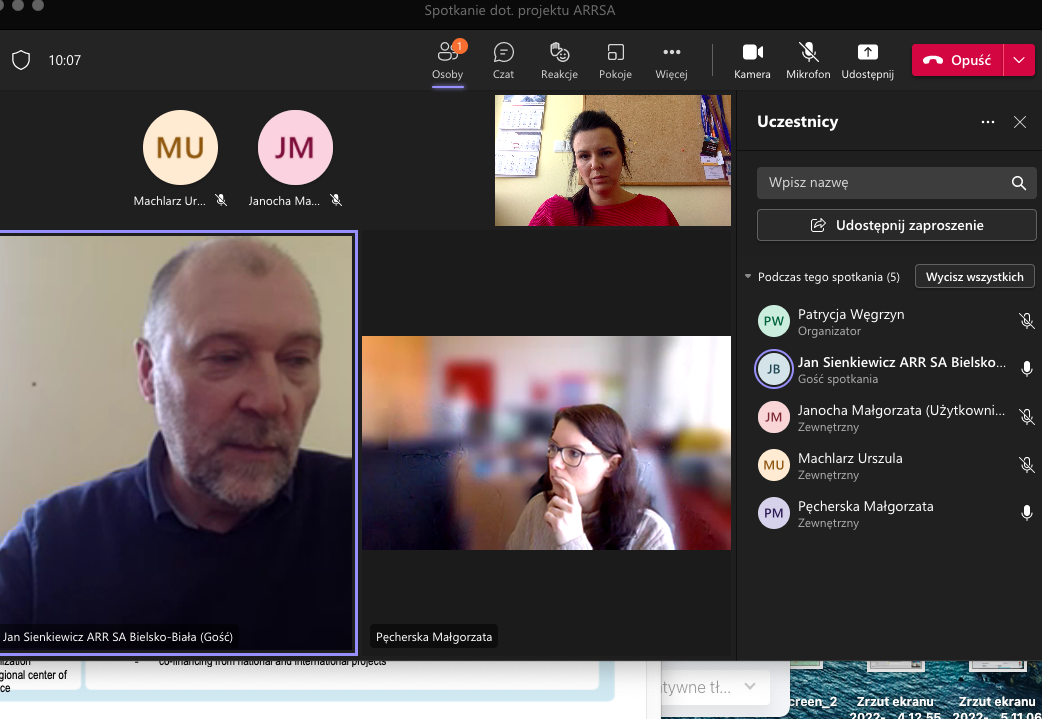Open the Czat chat panel
This screenshot has width=1042, height=719.
point(503,53)
